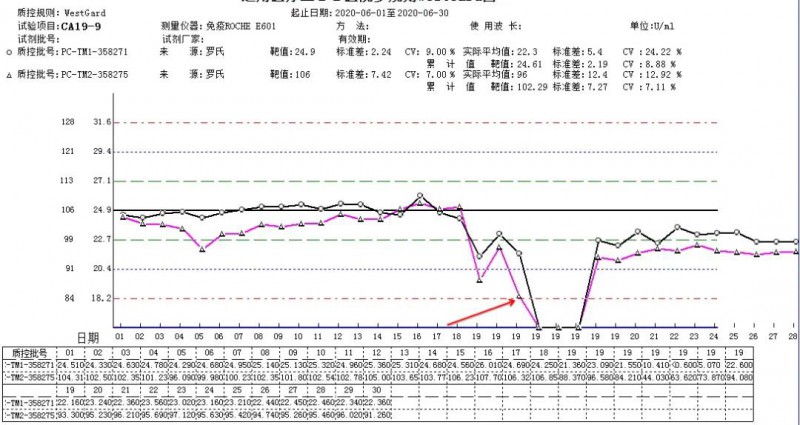Click the target value '靶值:24.9'
The image size is (800, 425).
[x=292, y=52]
